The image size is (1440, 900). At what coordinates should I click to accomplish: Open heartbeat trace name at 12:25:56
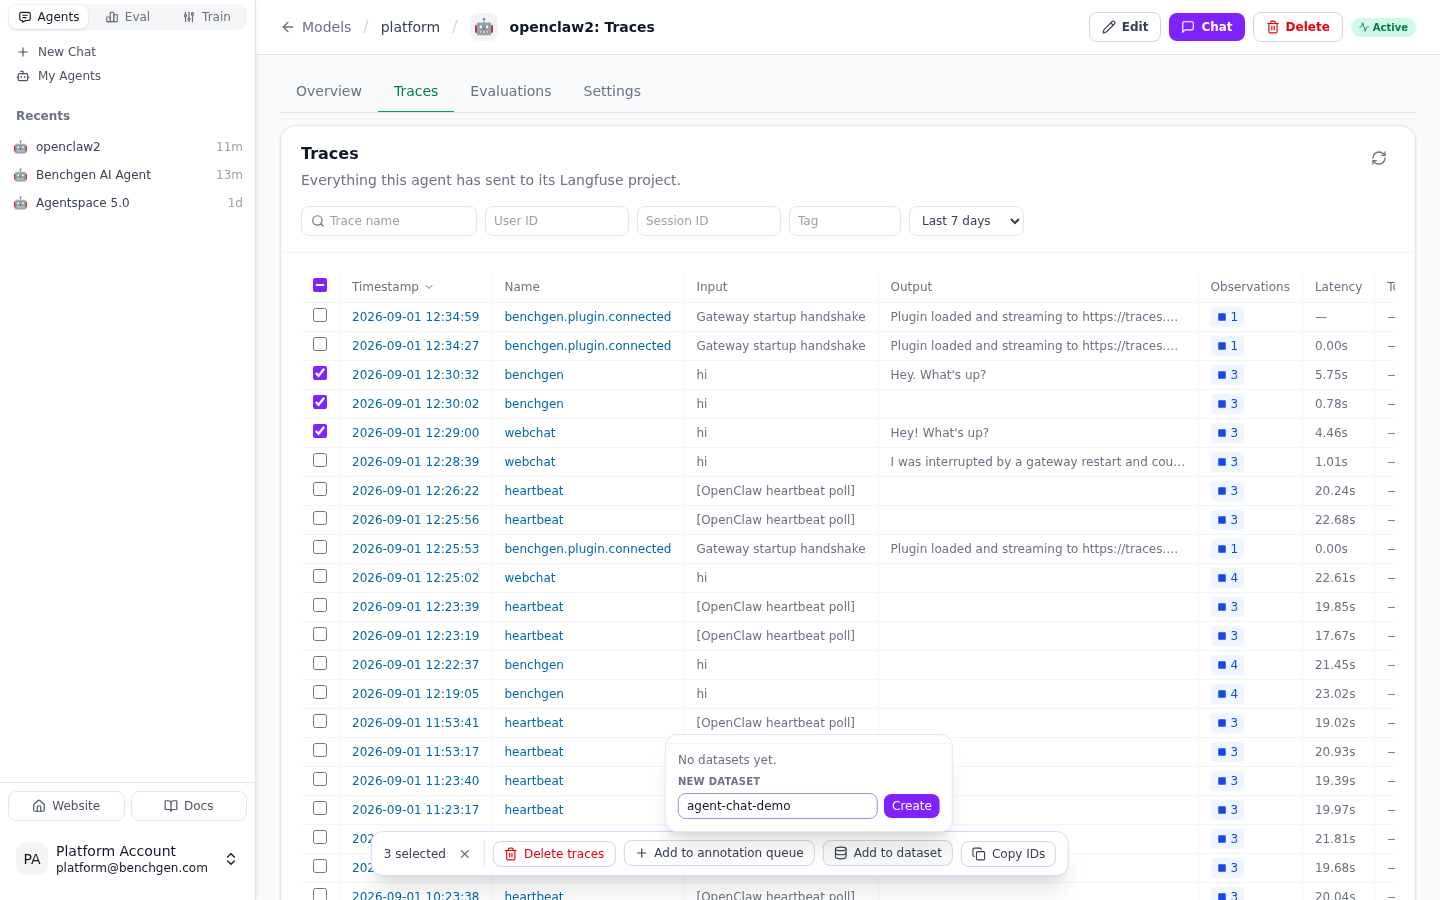(x=534, y=520)
